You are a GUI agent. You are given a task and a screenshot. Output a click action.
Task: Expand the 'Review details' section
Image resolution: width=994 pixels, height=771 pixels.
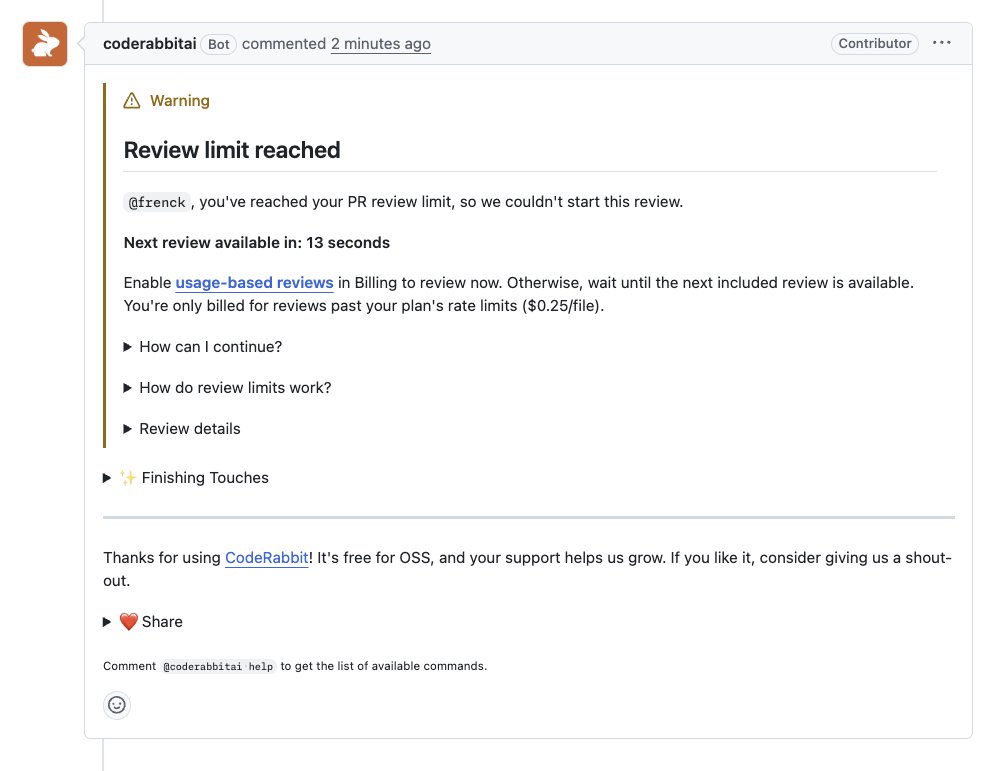tap(182, 429)
